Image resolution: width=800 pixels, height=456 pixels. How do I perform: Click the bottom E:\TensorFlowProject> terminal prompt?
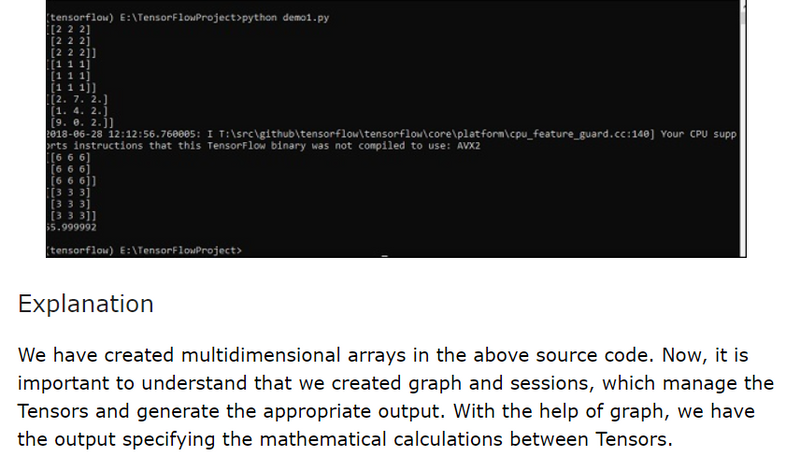tap(143, 249)
